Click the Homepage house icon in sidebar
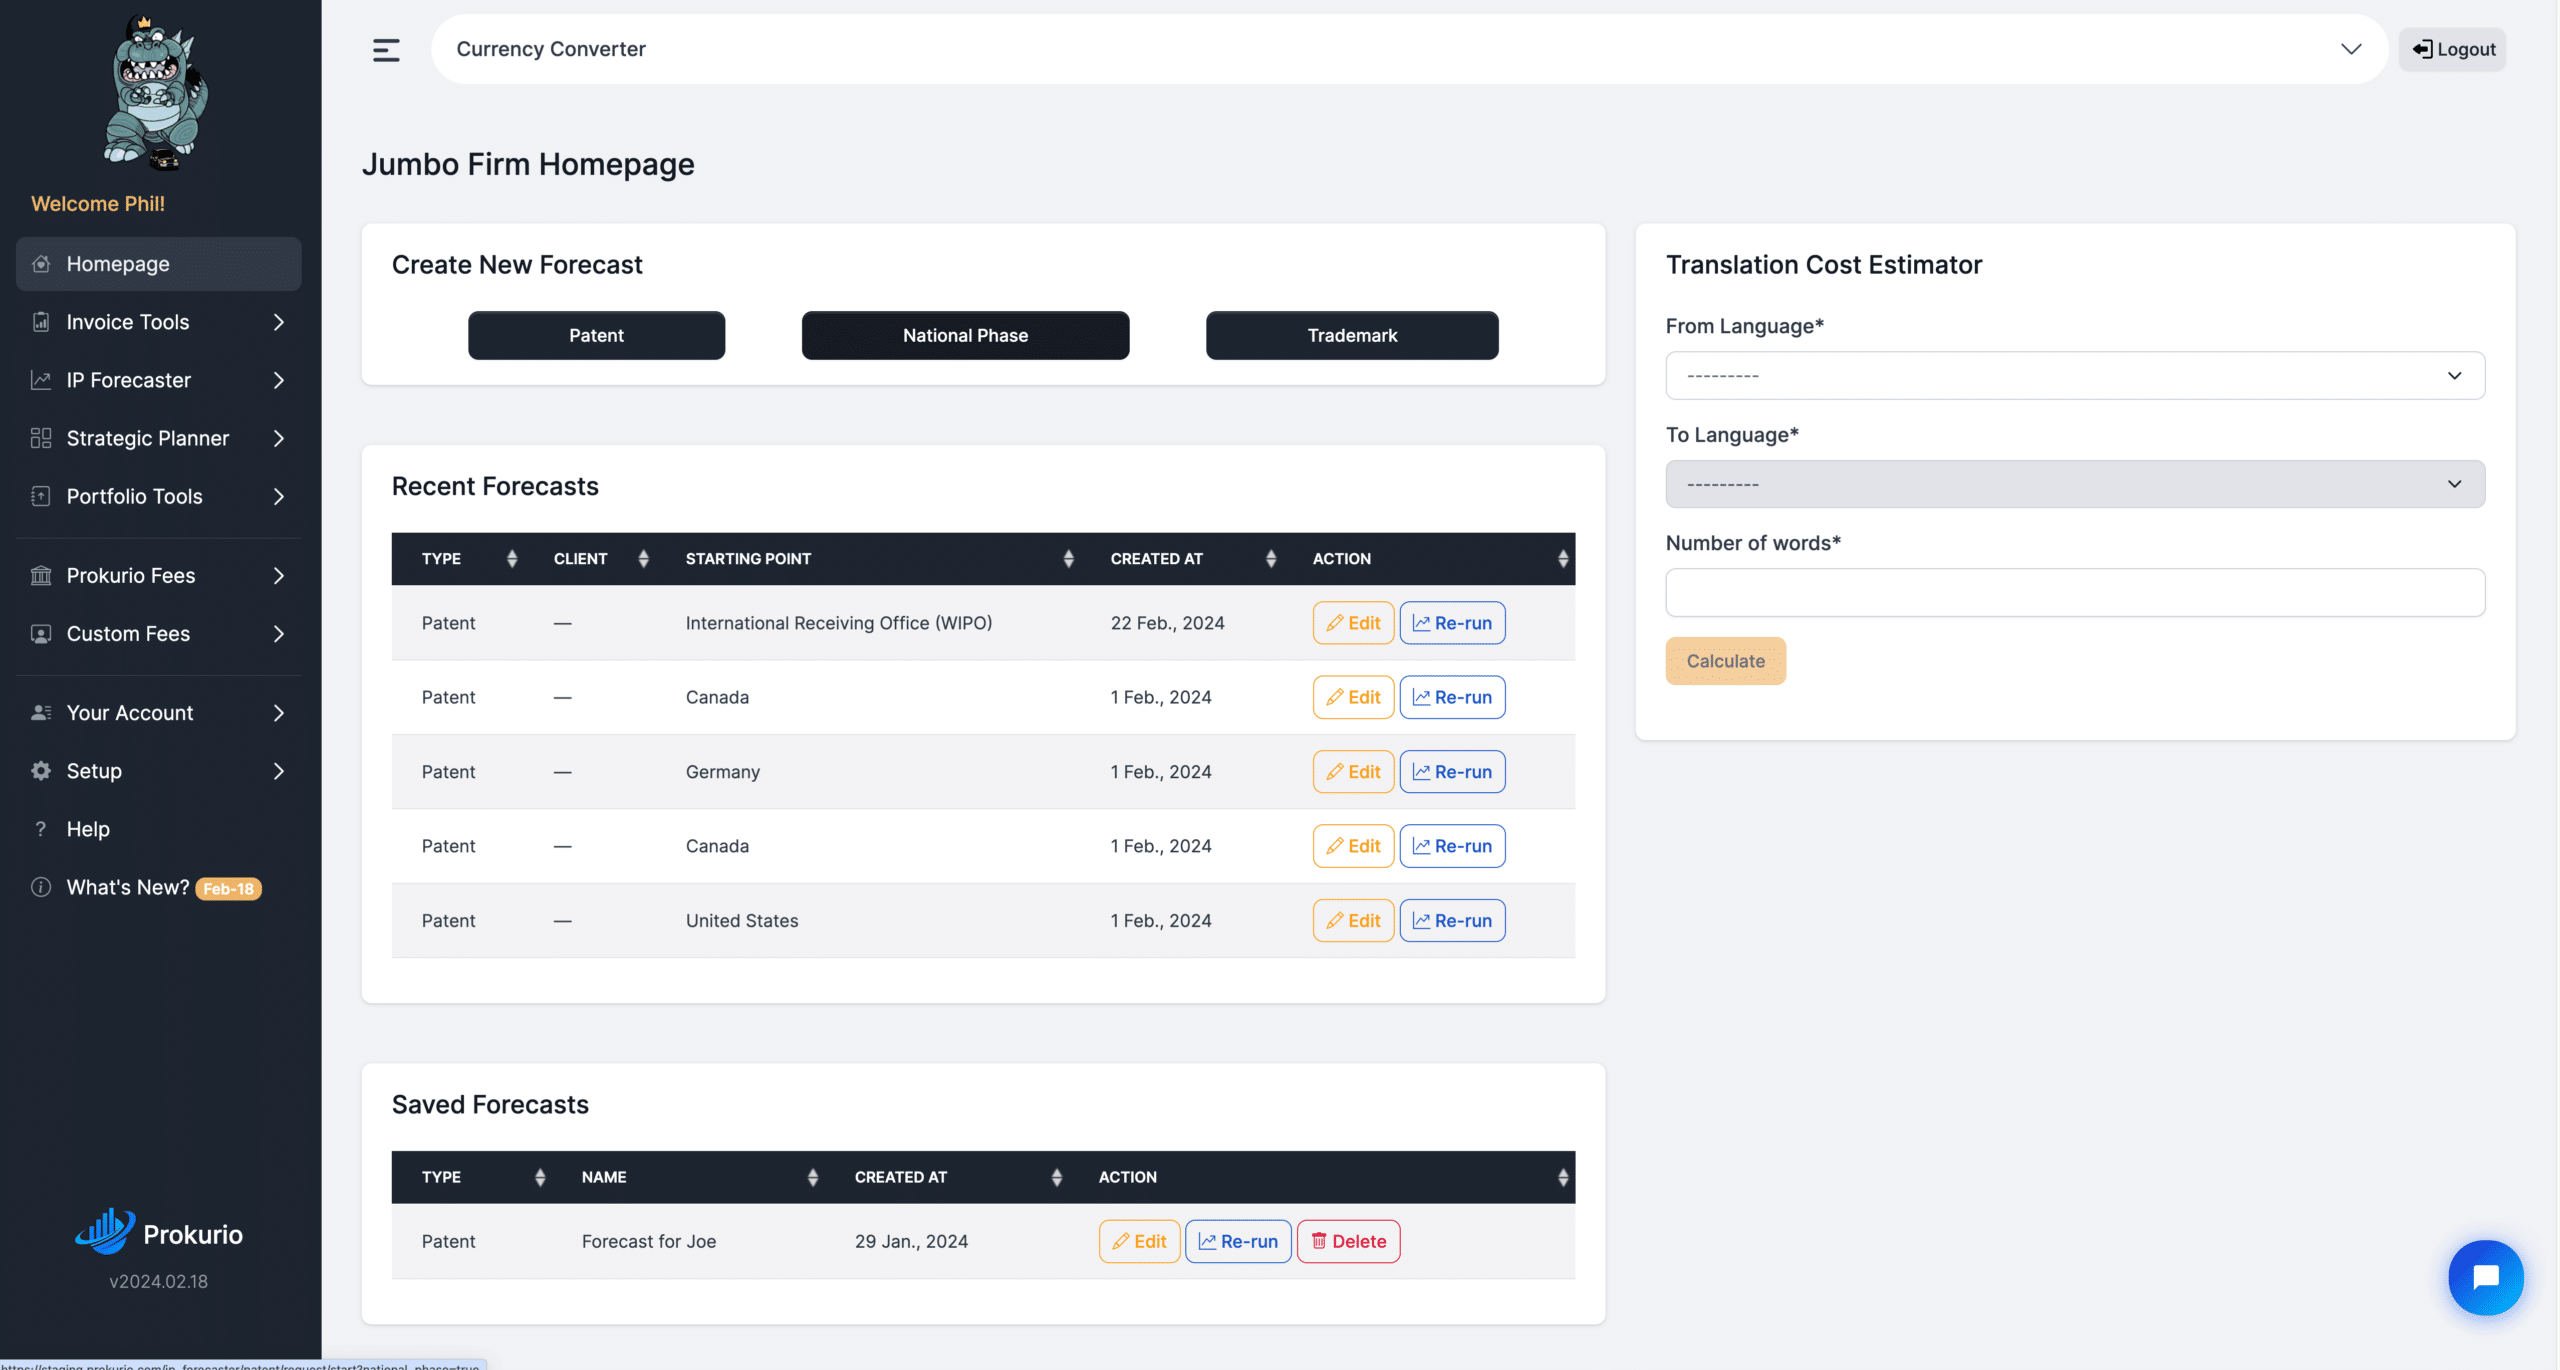This screenshot has height=1370, width=2560. (x=41, y=264)
